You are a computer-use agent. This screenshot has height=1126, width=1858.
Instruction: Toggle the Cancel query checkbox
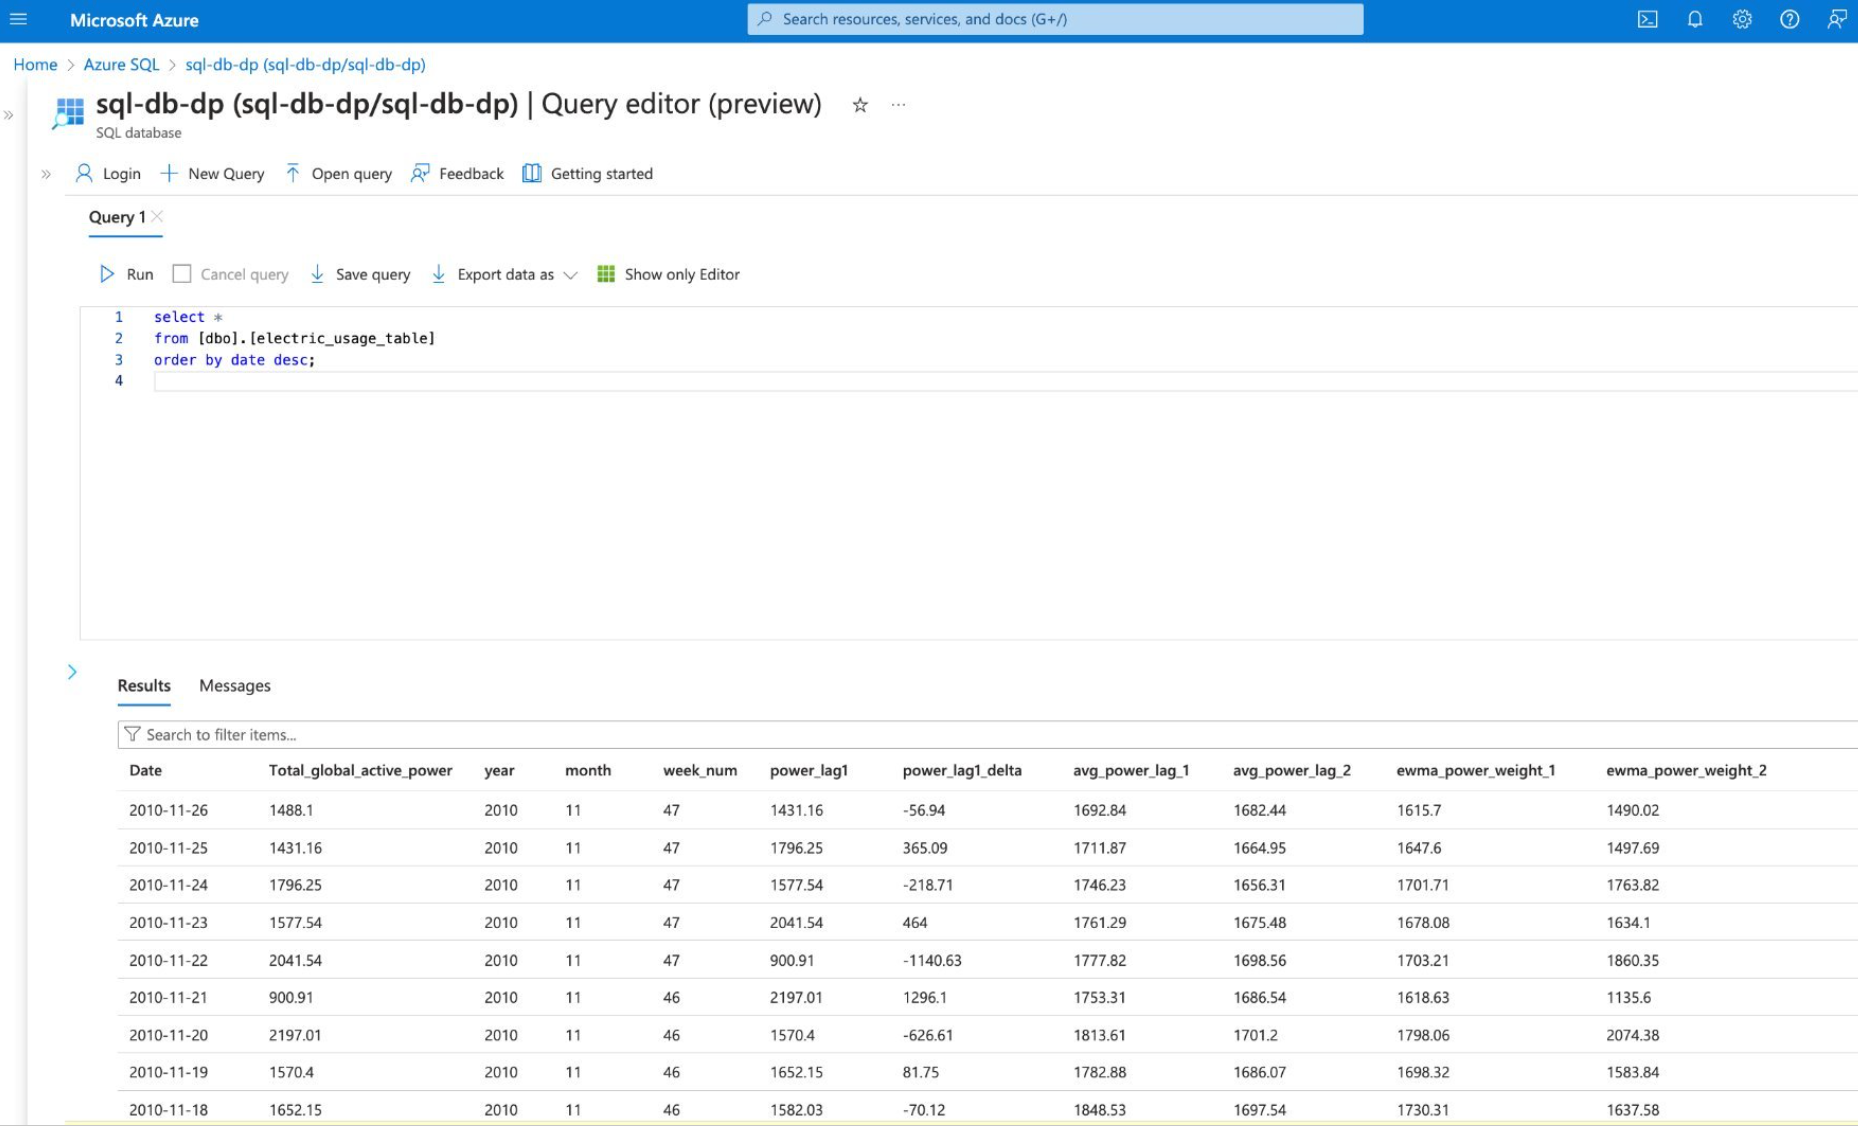tap(182, 274)
